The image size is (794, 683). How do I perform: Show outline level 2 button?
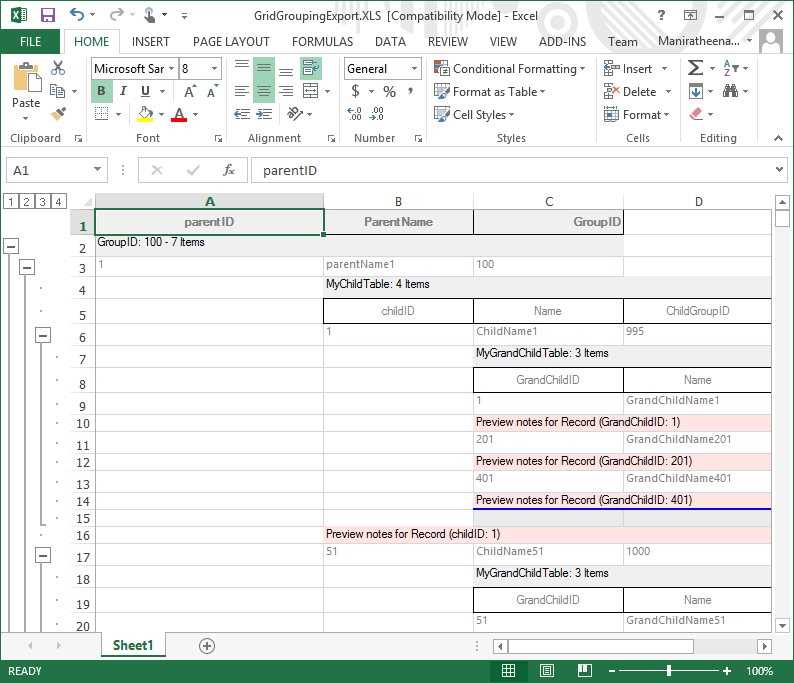point(27,201)
